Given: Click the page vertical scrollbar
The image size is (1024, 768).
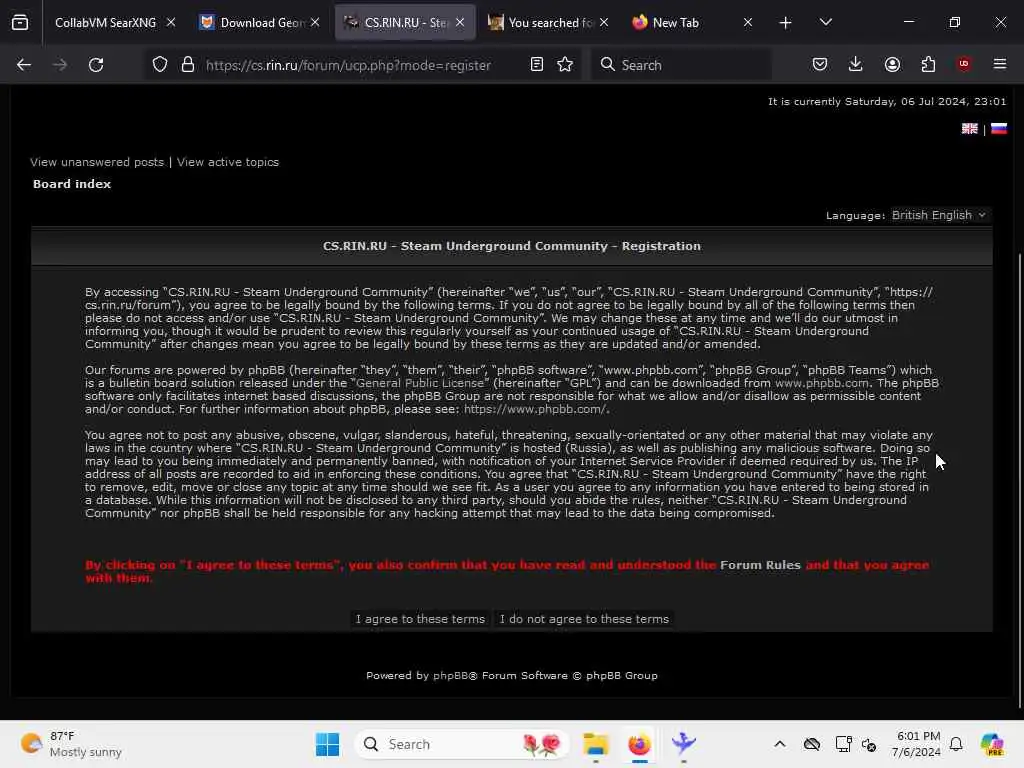Looking at the screenshot, I should point(1019,480).
